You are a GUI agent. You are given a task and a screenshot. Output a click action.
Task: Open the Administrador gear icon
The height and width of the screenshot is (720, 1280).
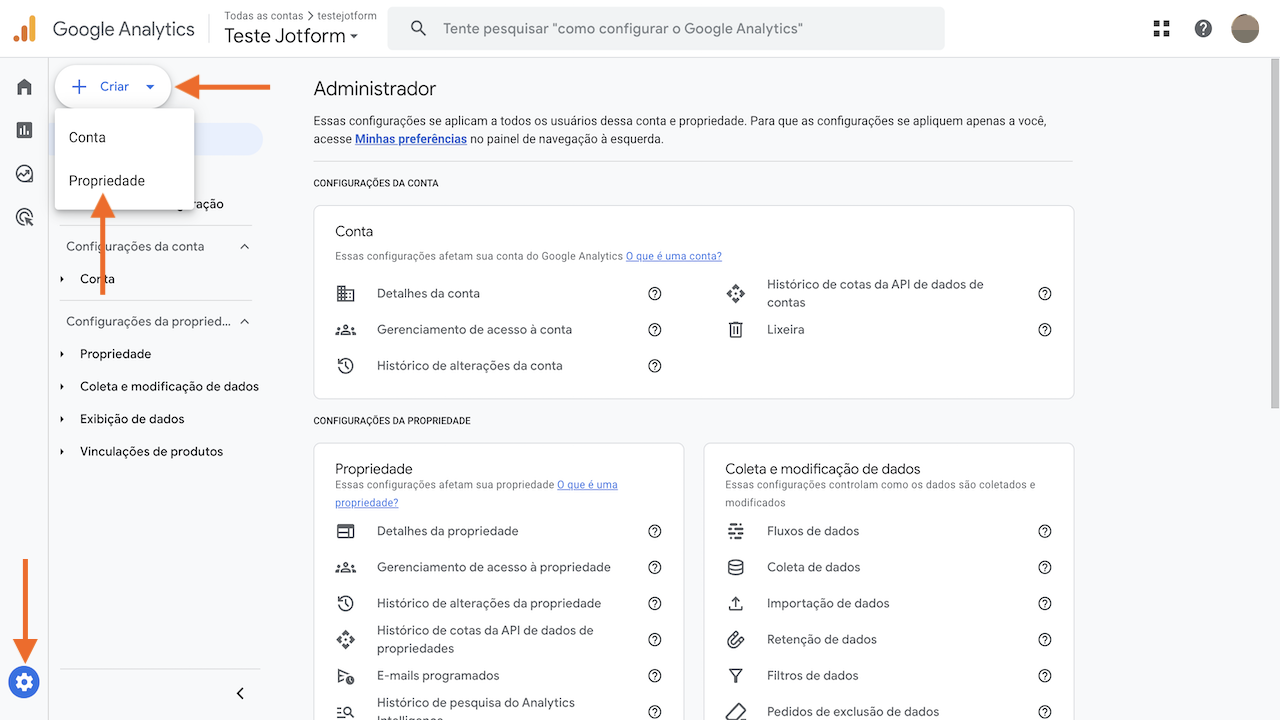[x=24, y=682]
